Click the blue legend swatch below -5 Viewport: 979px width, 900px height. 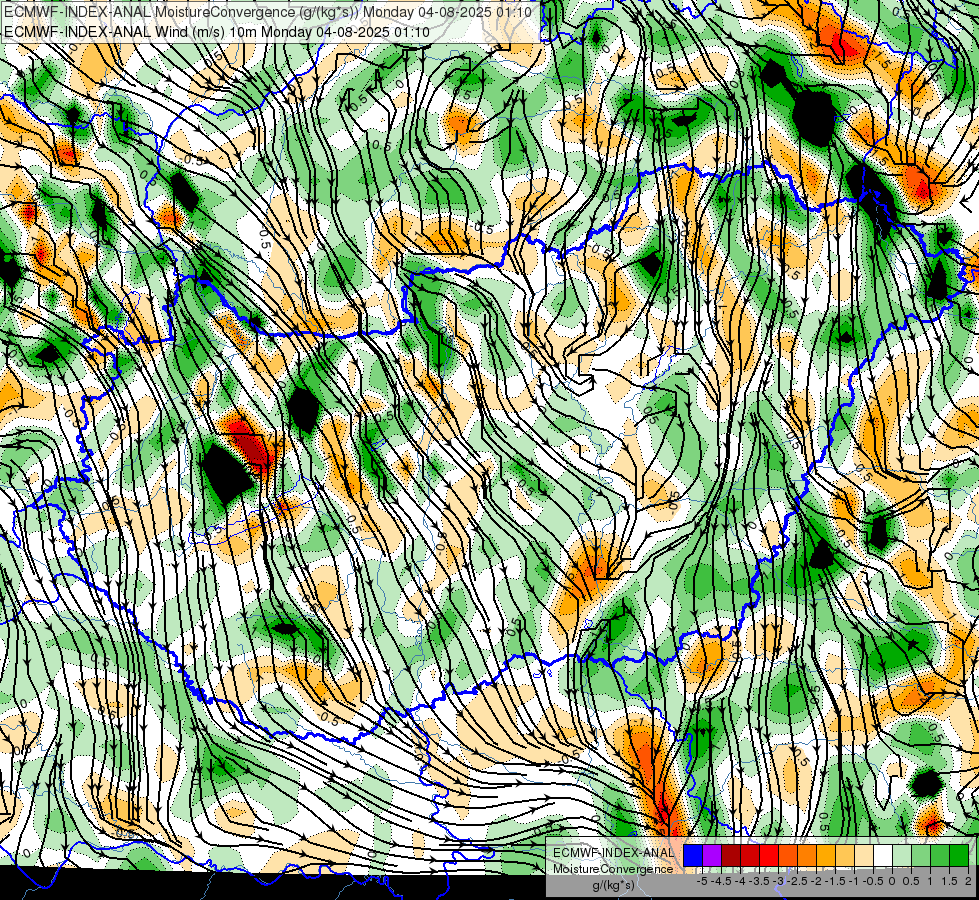click(693, 855)
